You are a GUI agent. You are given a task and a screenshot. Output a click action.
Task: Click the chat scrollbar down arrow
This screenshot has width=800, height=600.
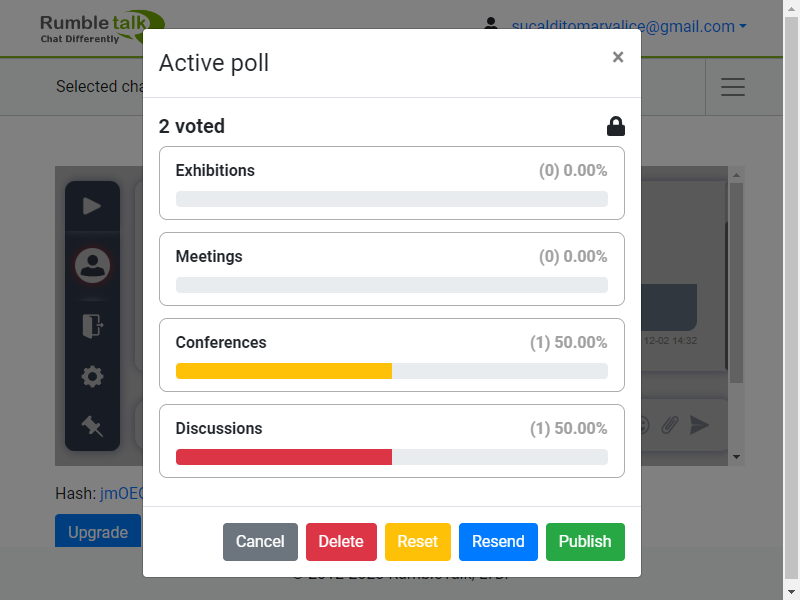[737, 457]
